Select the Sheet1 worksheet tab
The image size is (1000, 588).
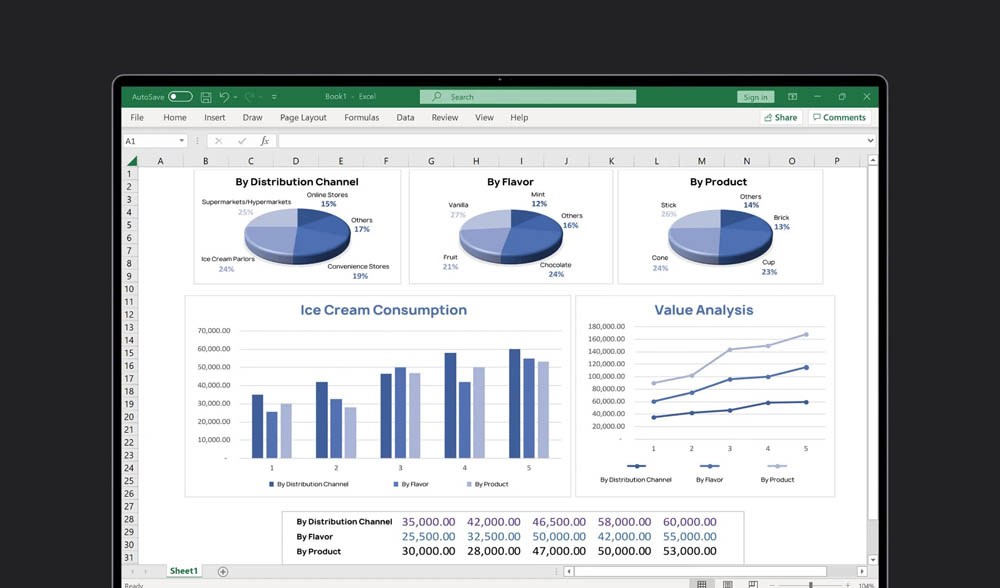[x=183, y=571]
